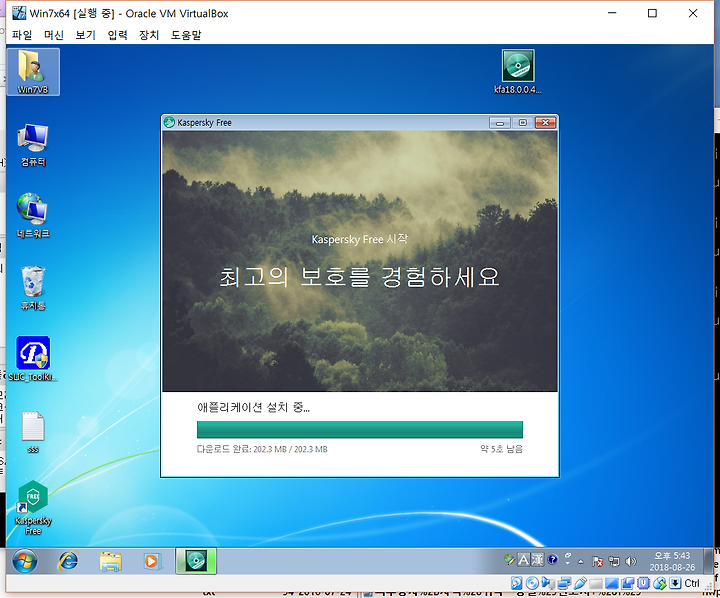
Task: Click VirtualBox network adapter indicator
Action: click(564, 583)
